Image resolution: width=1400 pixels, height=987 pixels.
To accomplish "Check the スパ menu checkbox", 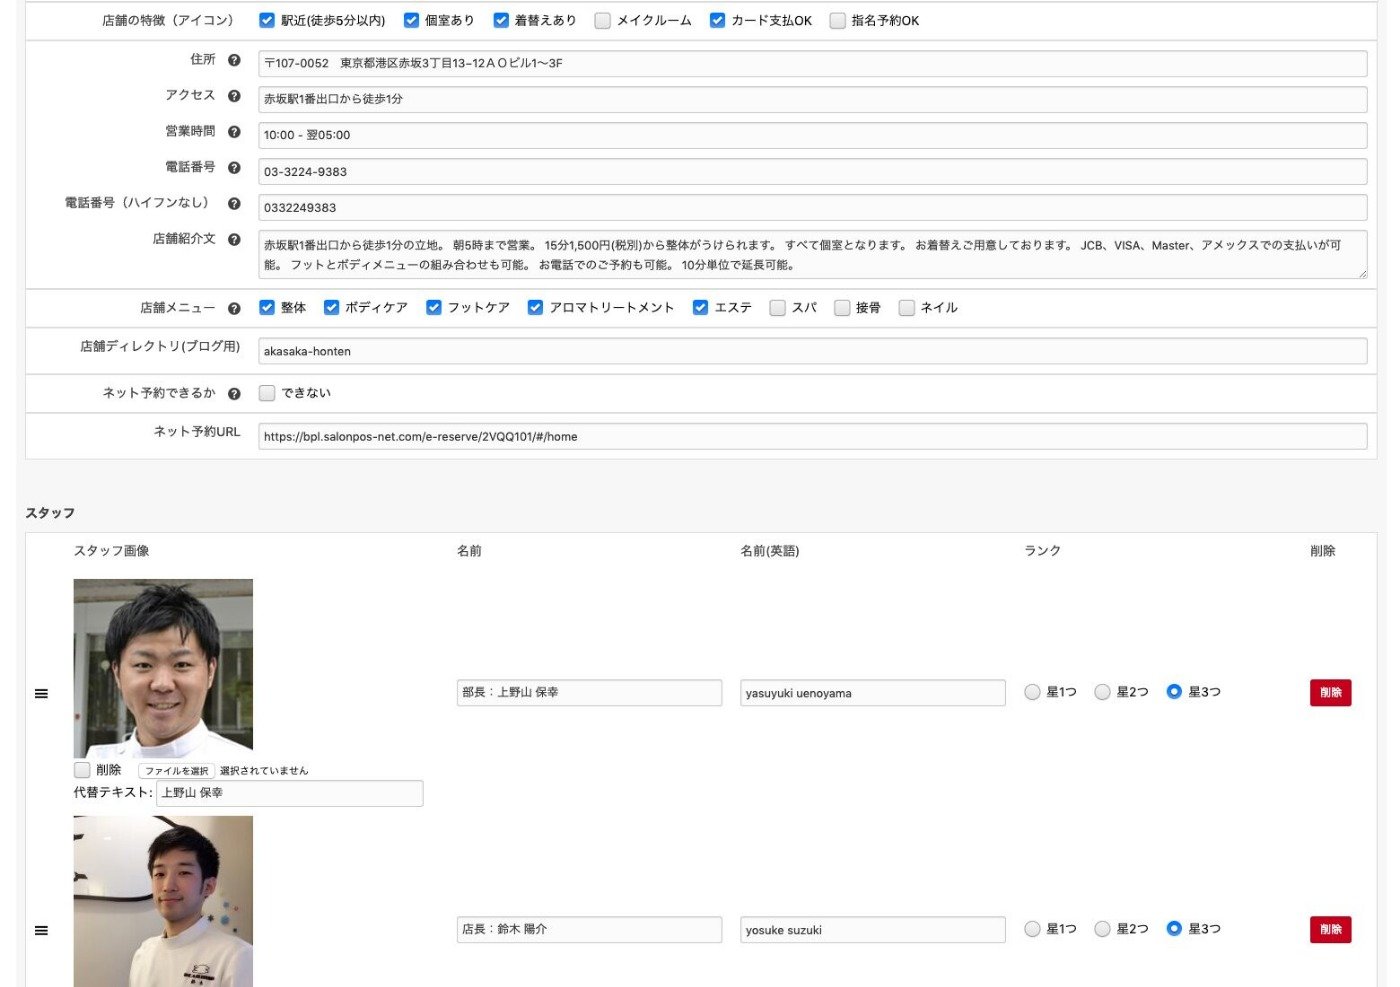I will tap(777, 308).
